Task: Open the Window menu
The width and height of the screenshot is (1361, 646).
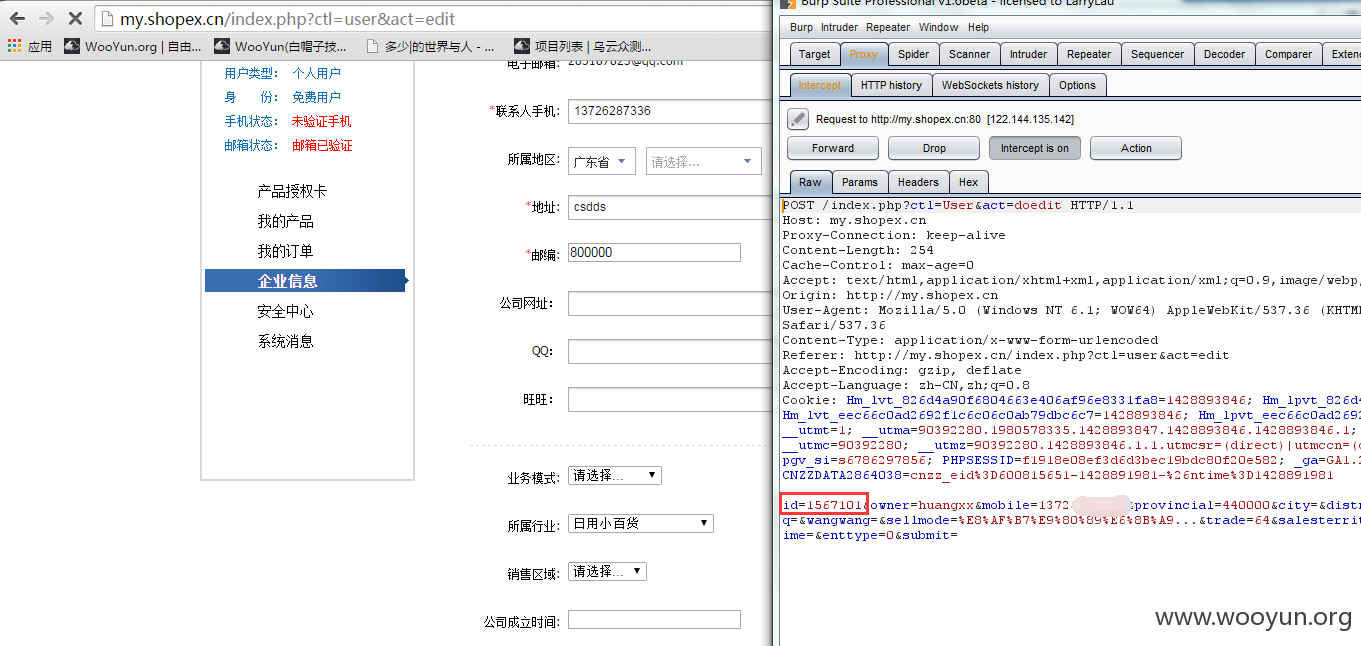Action: coord(938,27)
